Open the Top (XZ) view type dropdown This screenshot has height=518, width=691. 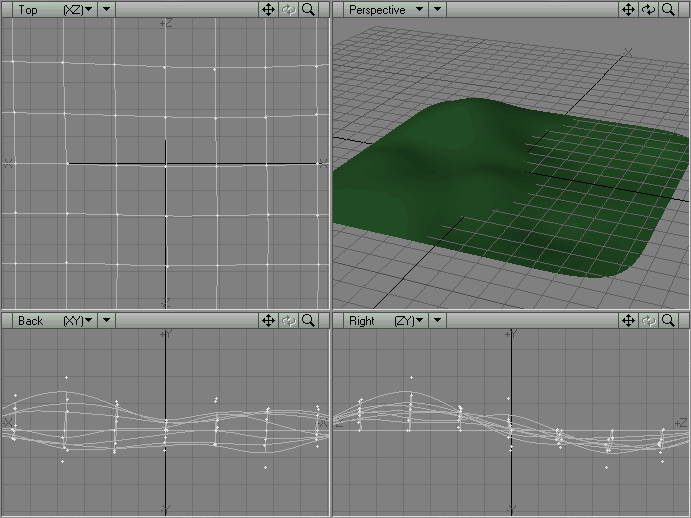pos(55,9)
